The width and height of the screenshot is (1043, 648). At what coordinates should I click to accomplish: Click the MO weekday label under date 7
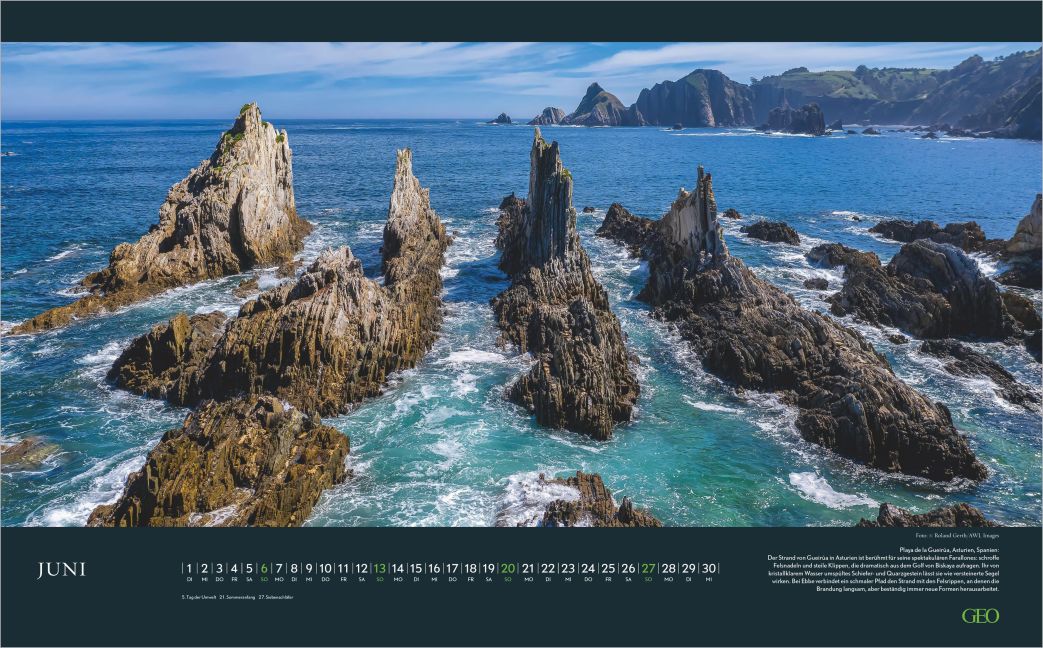click(277, 578)
